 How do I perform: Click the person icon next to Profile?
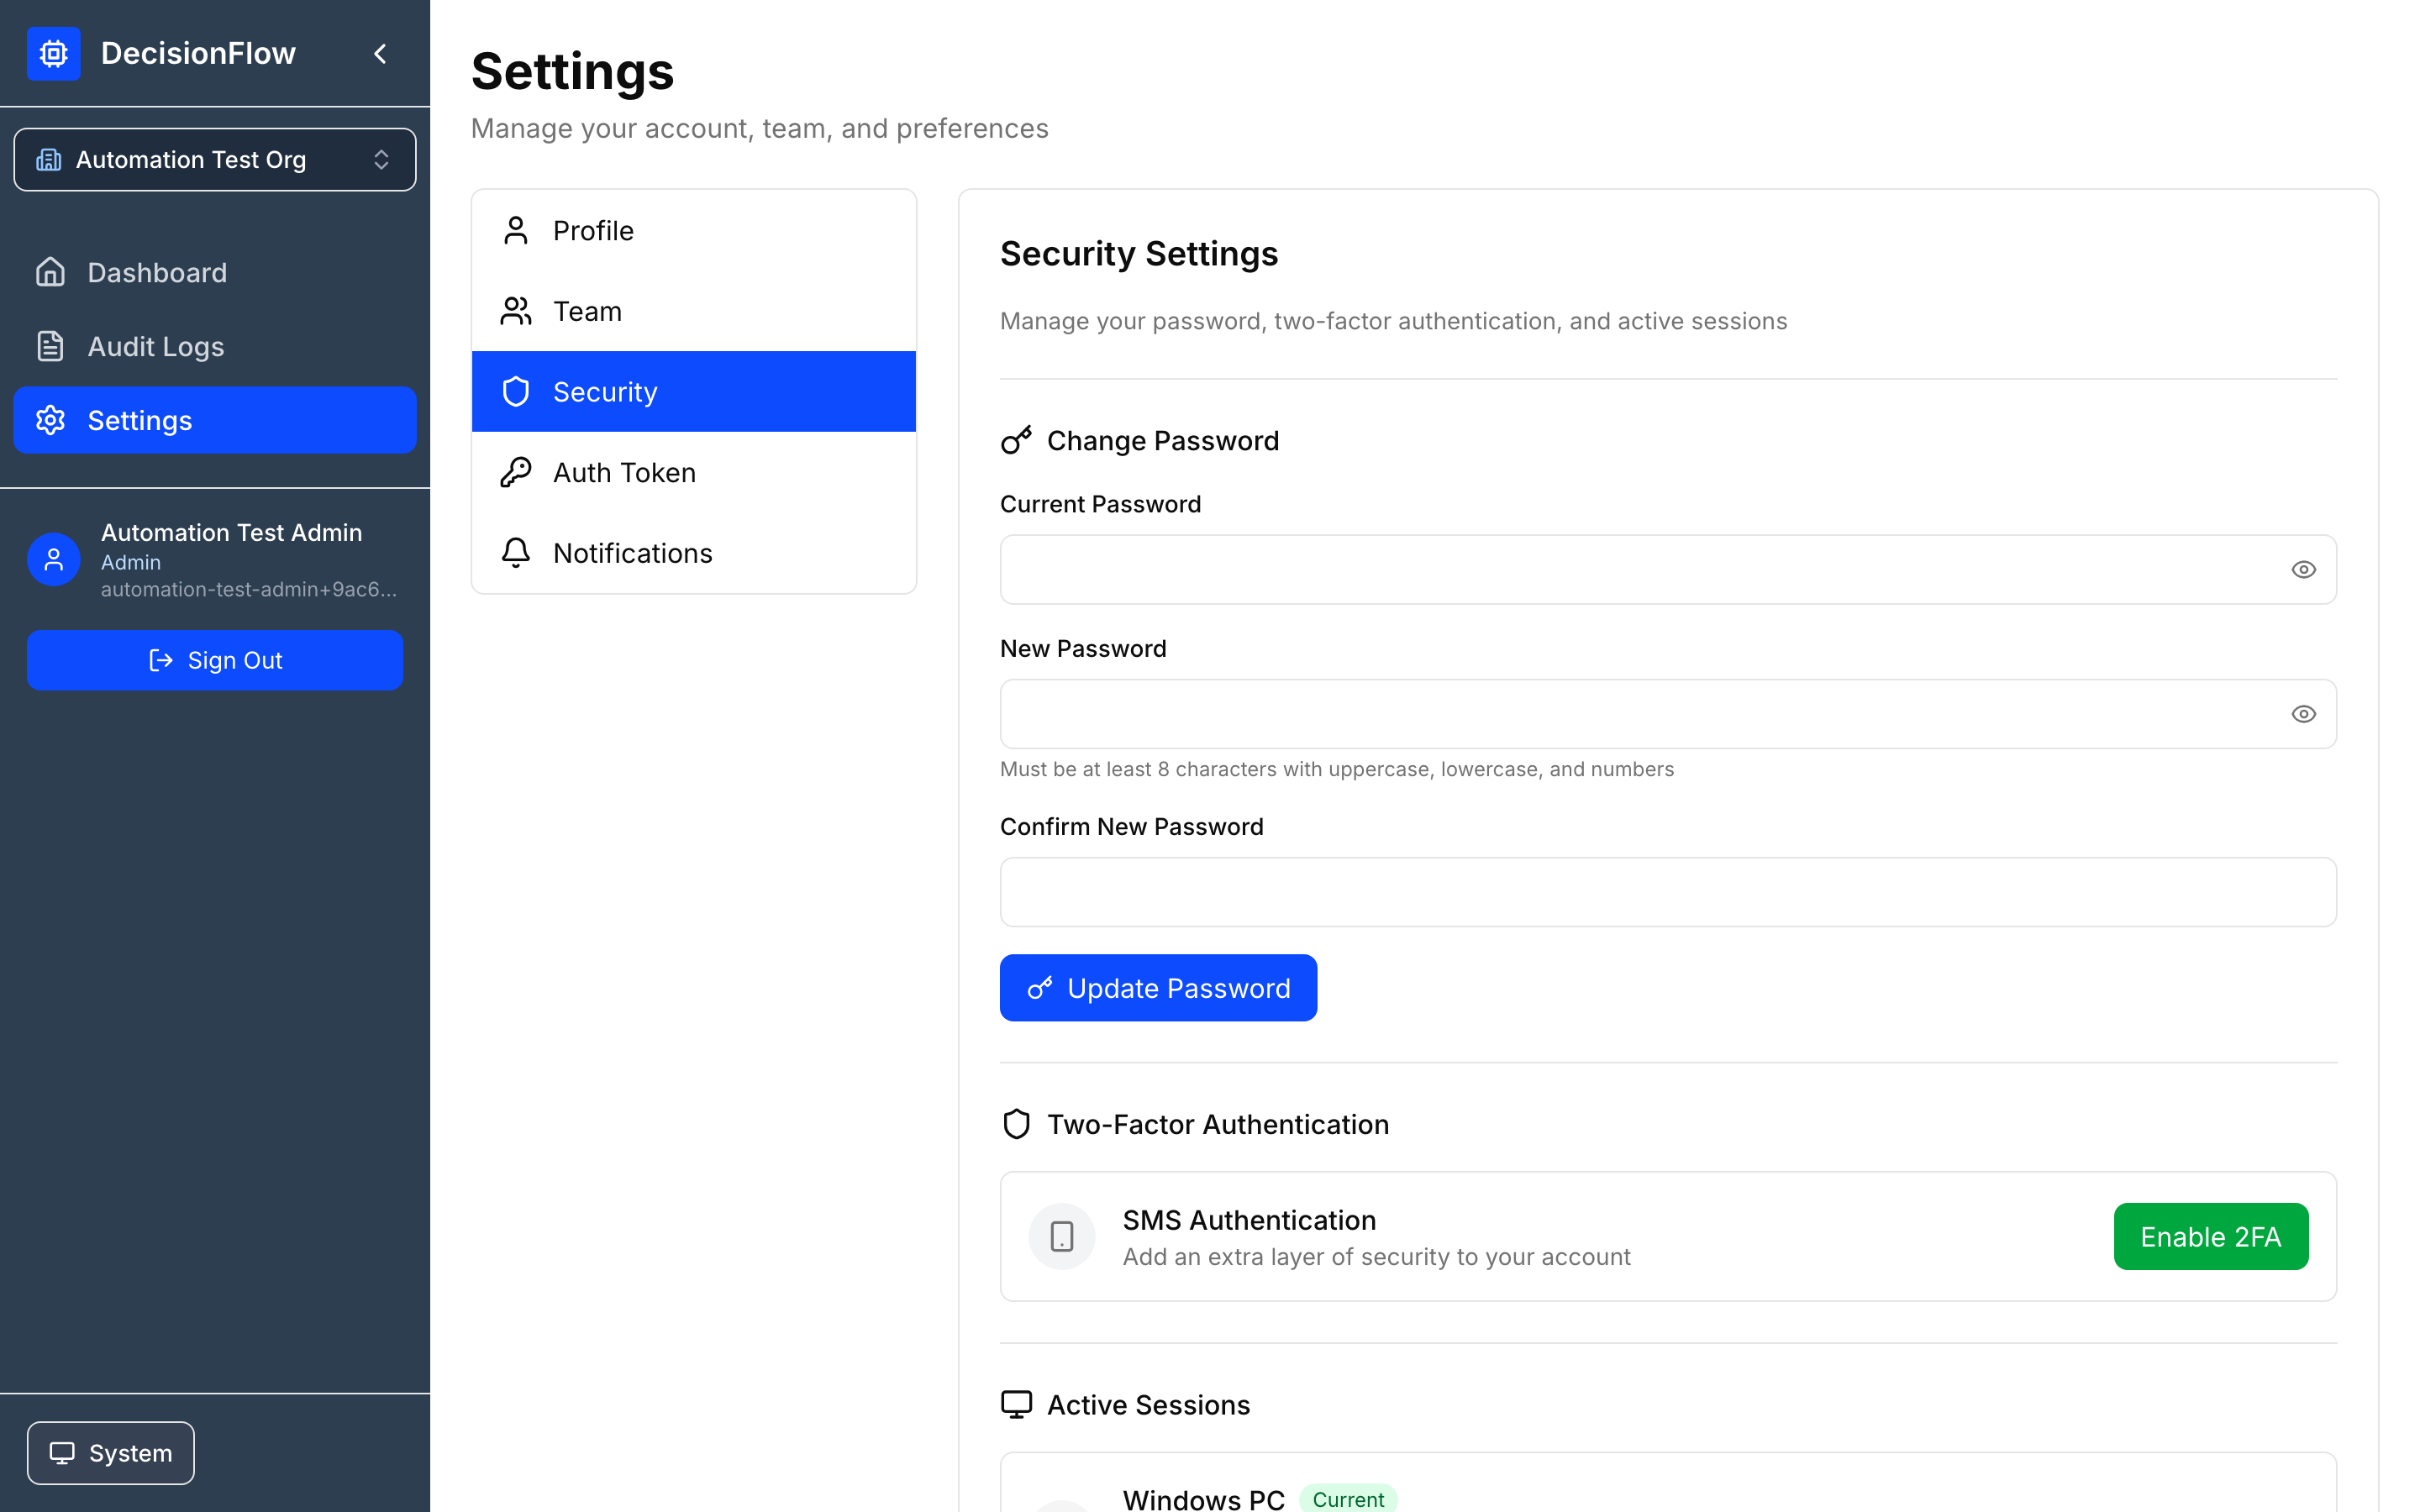(x=516, y=231)
